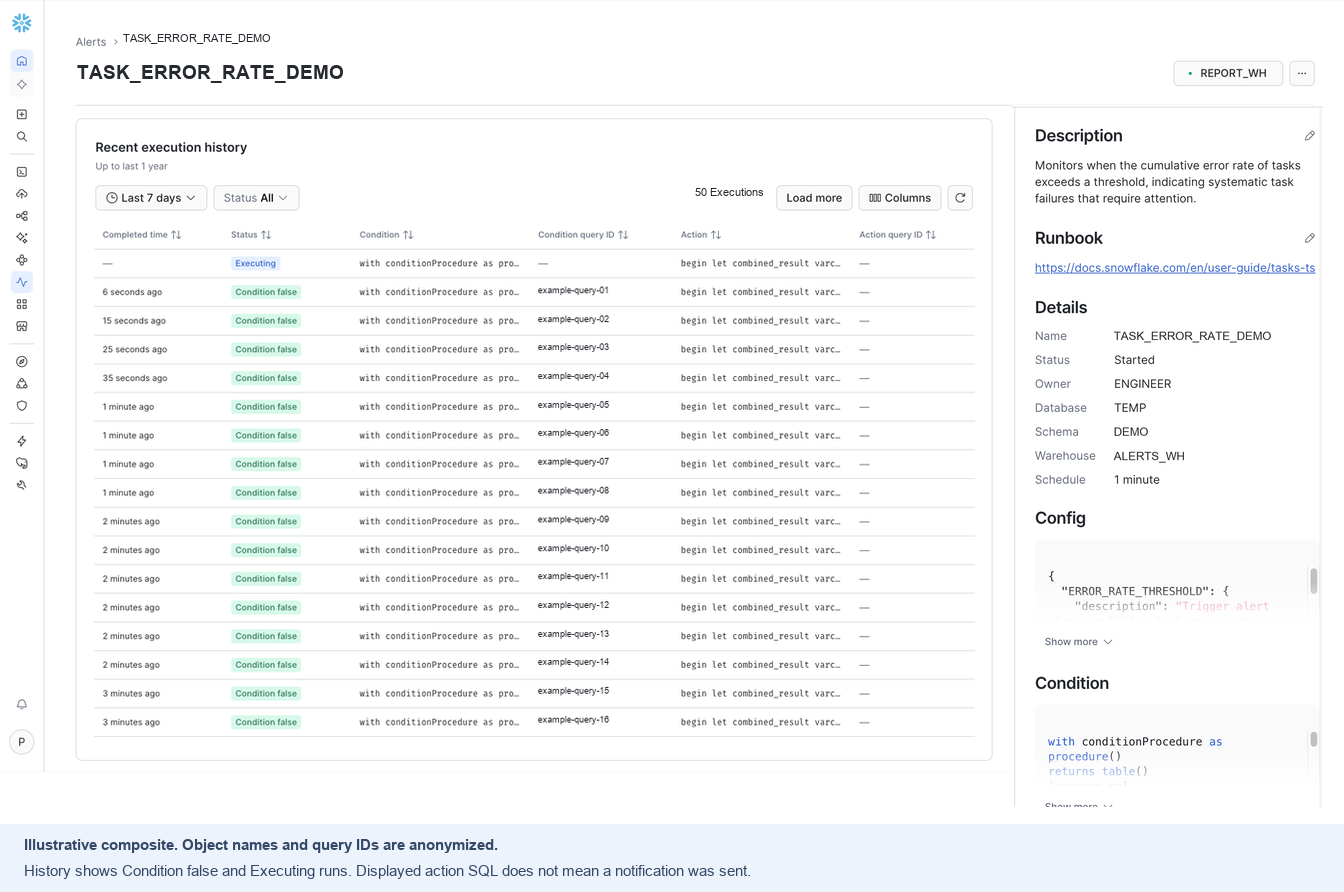Open the Status All filter dropdown
Screen dimensions: 1344x892
click(x=256, y=198)
